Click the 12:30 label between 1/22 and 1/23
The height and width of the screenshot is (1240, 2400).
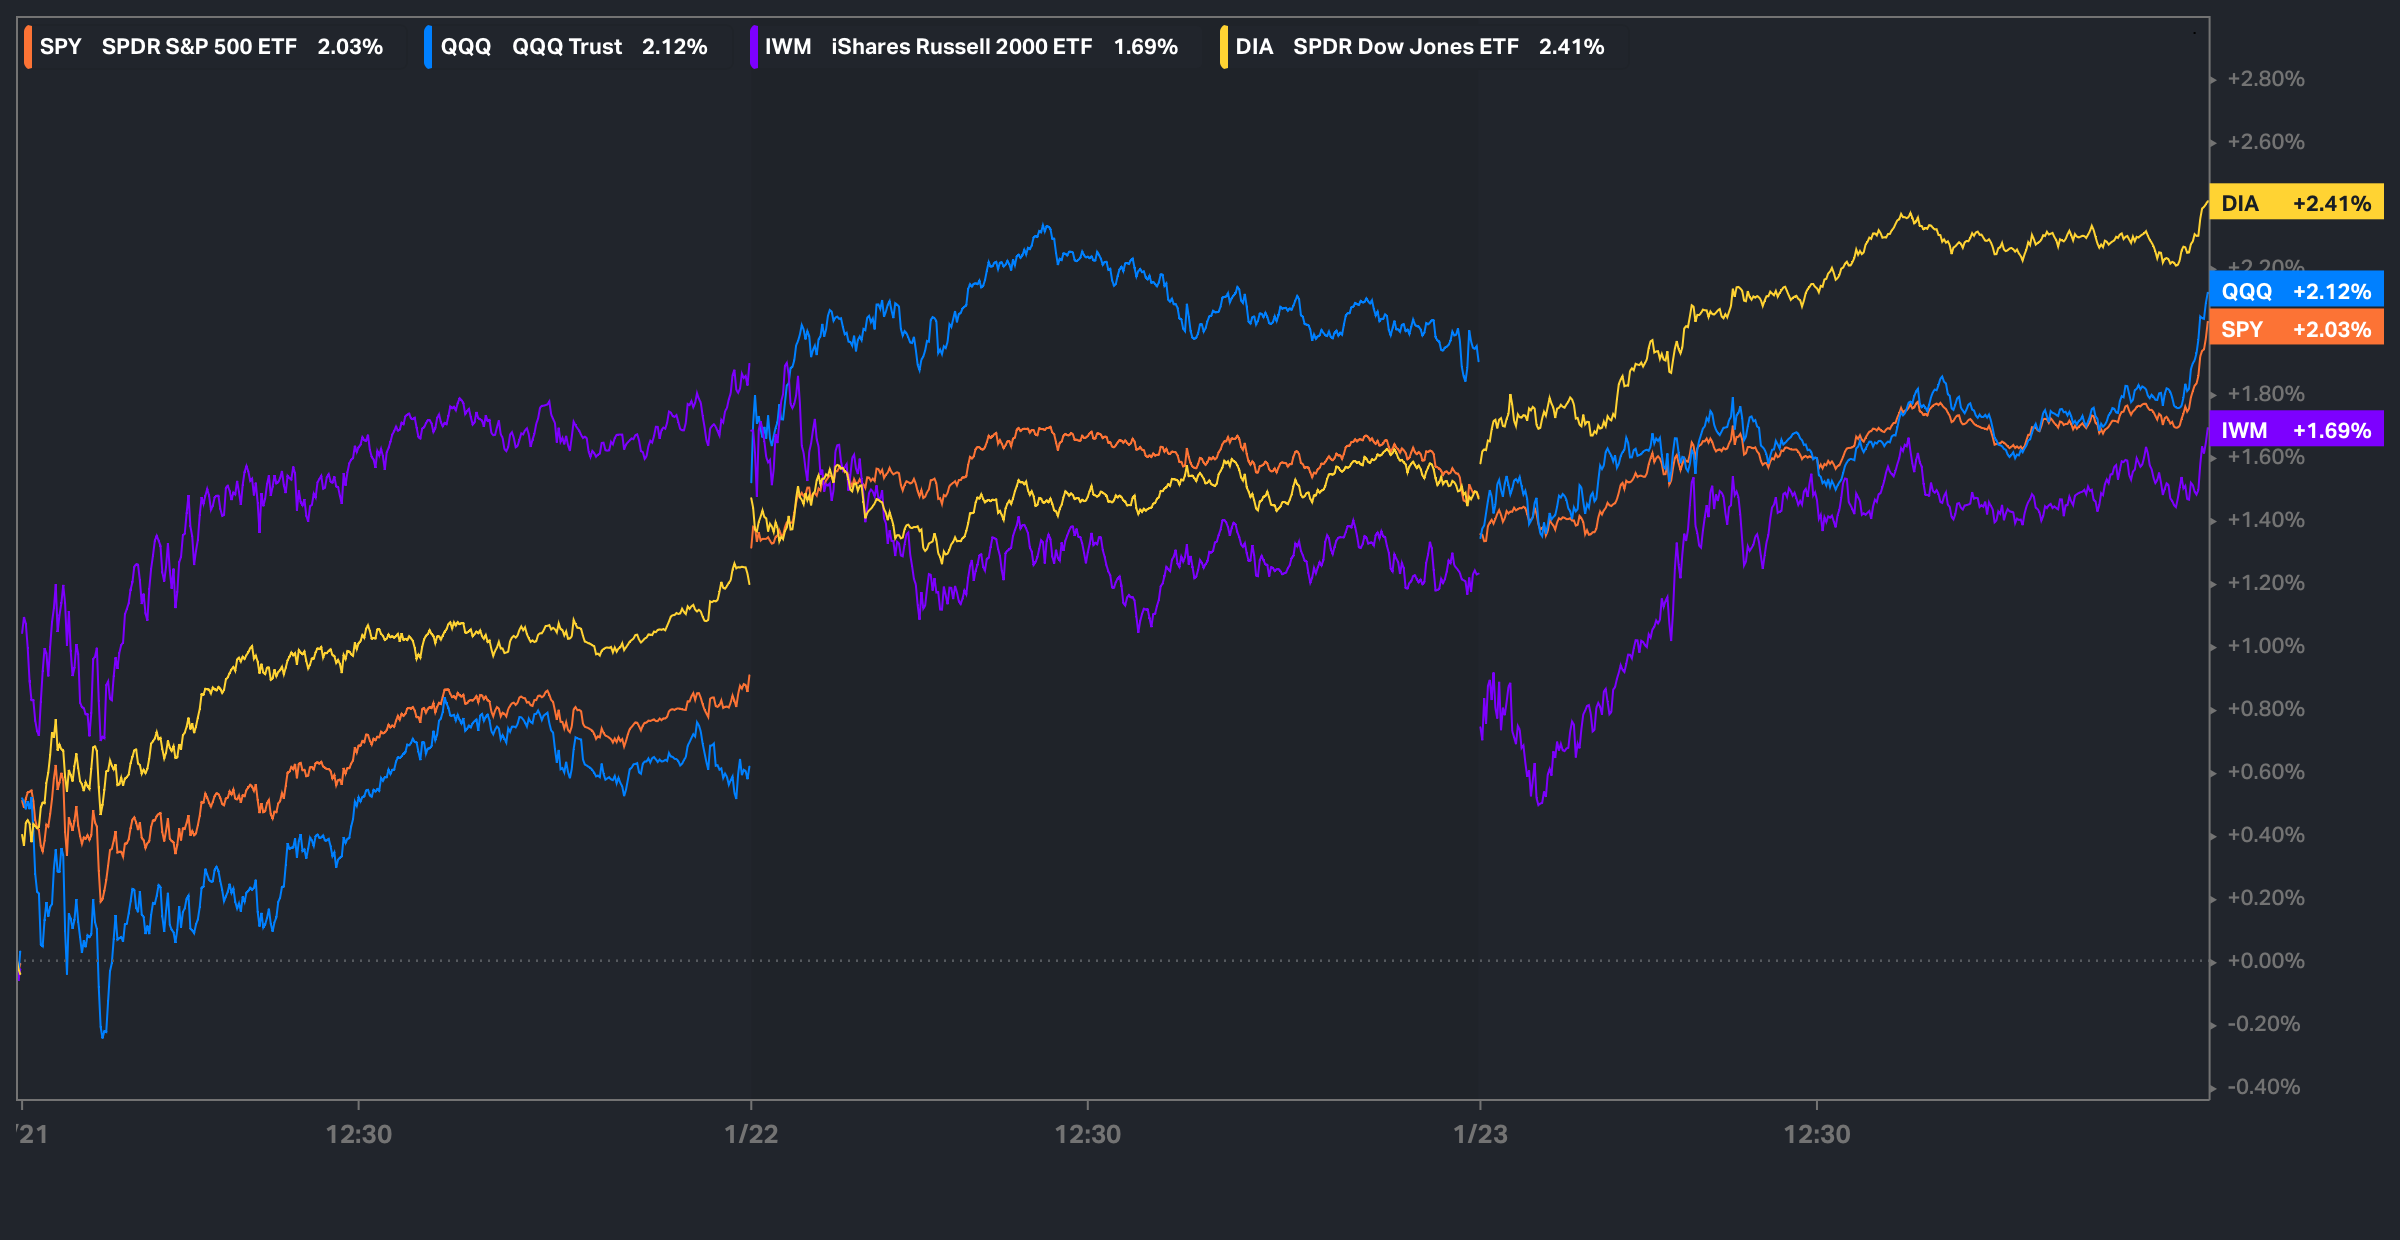click(1088, 1134)
